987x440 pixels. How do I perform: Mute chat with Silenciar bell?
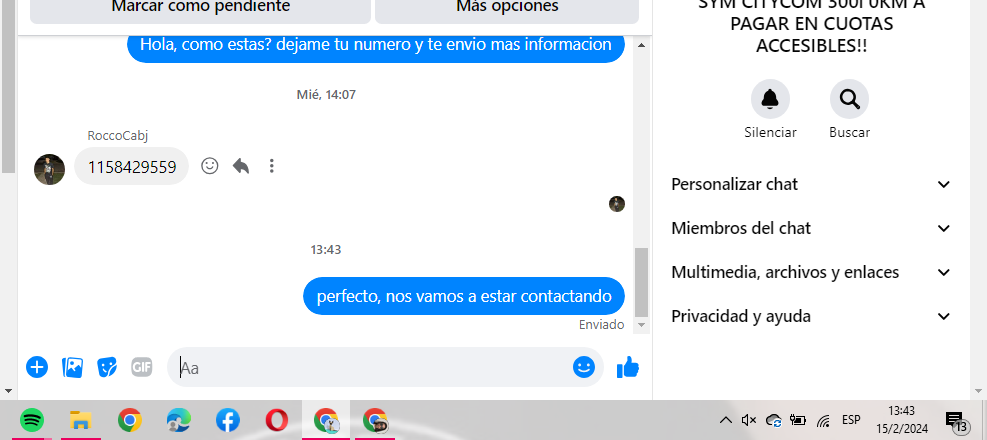tap(770, 99)
